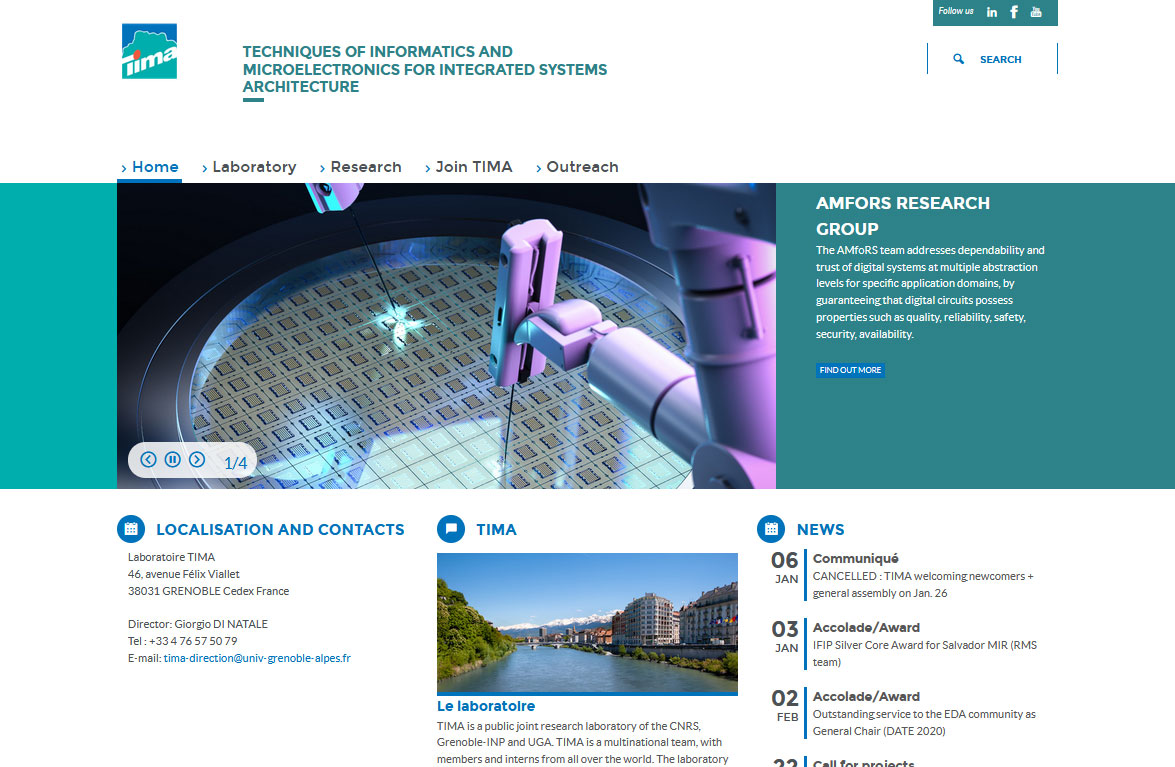
Task: Open the Facebook follow icon
Action: (x=1014, y=12)
